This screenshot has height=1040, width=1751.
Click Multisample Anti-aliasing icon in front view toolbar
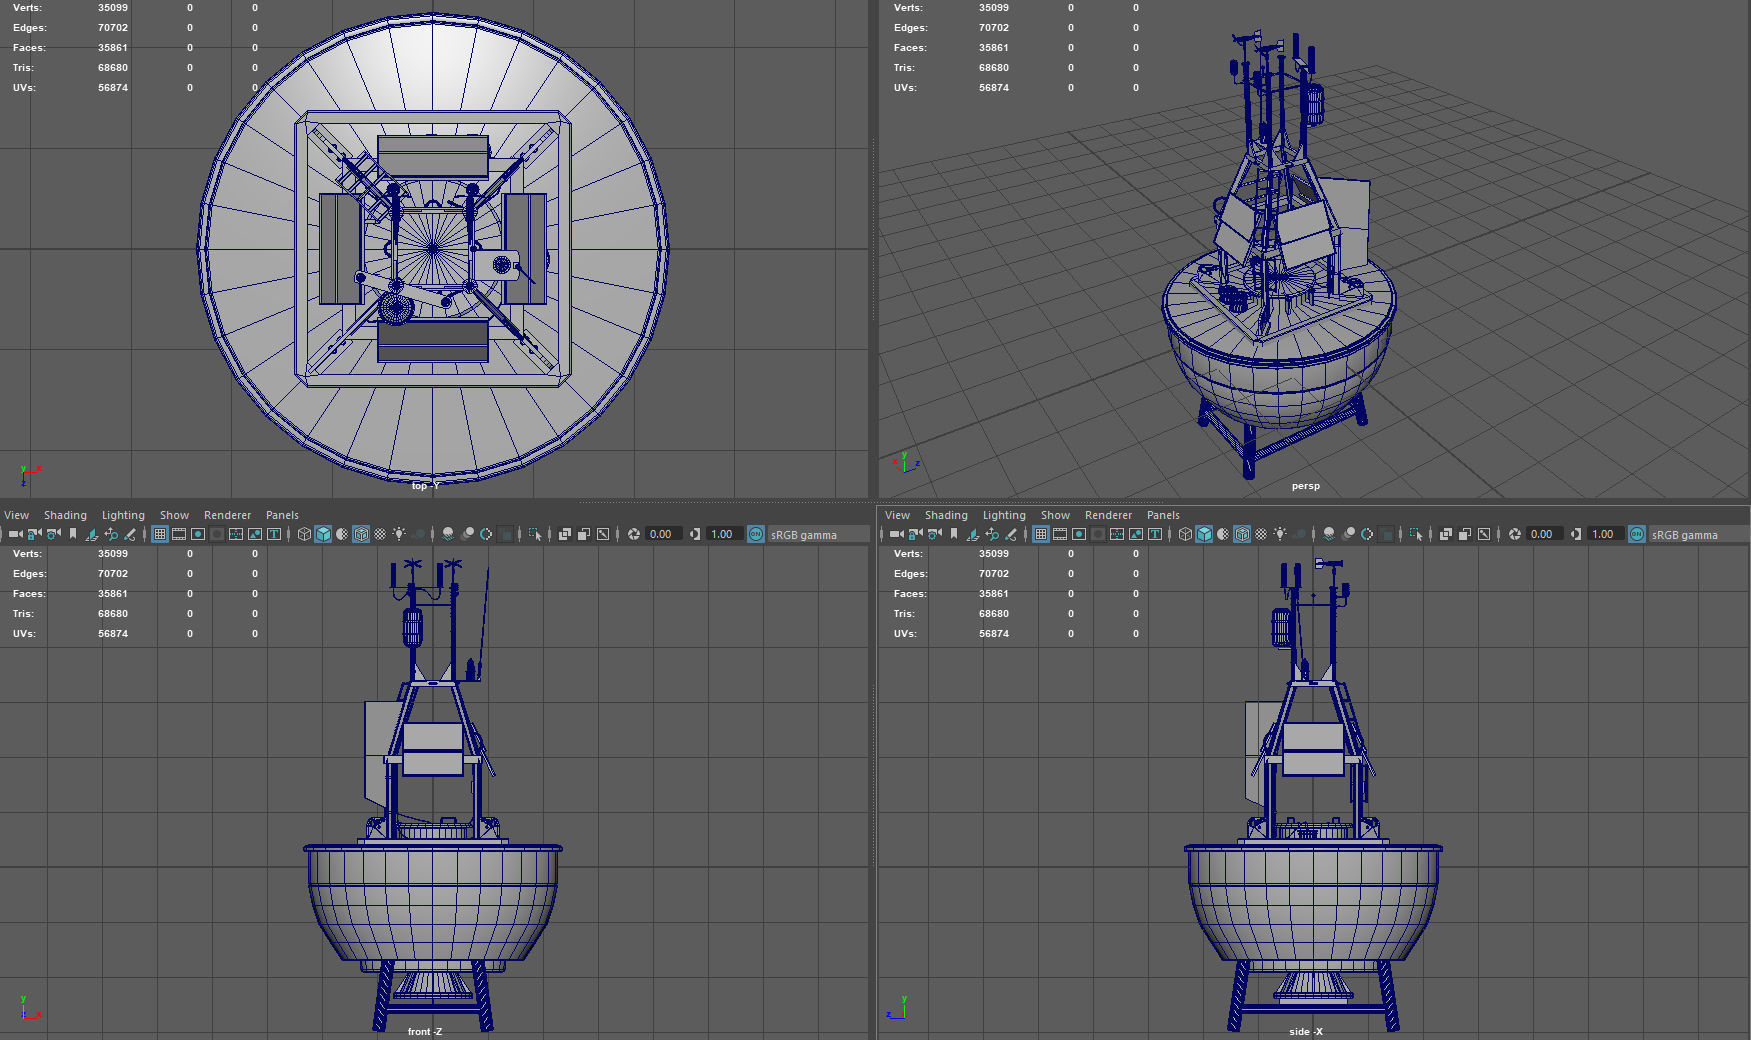click(486, 534)
